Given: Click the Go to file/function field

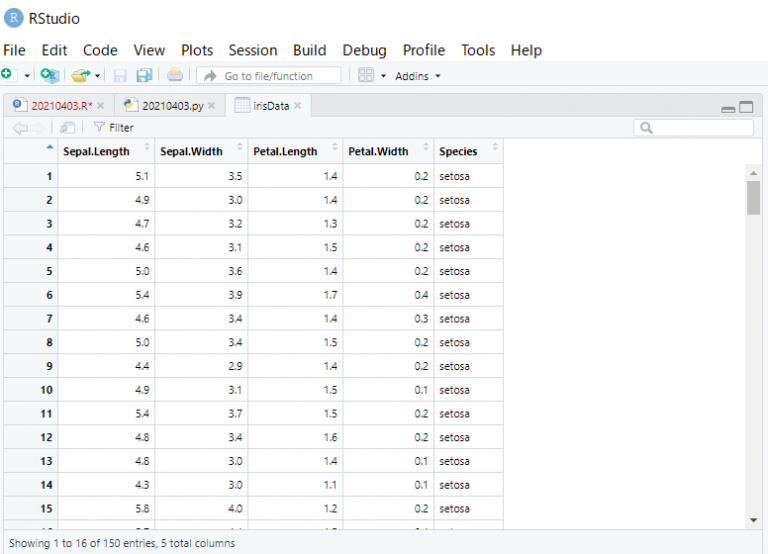Looking at the screenshot, I should (268, 76).
